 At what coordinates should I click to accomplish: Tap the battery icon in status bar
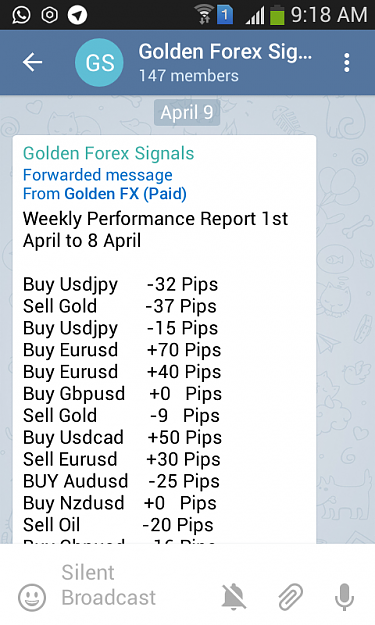pos(277,14)
